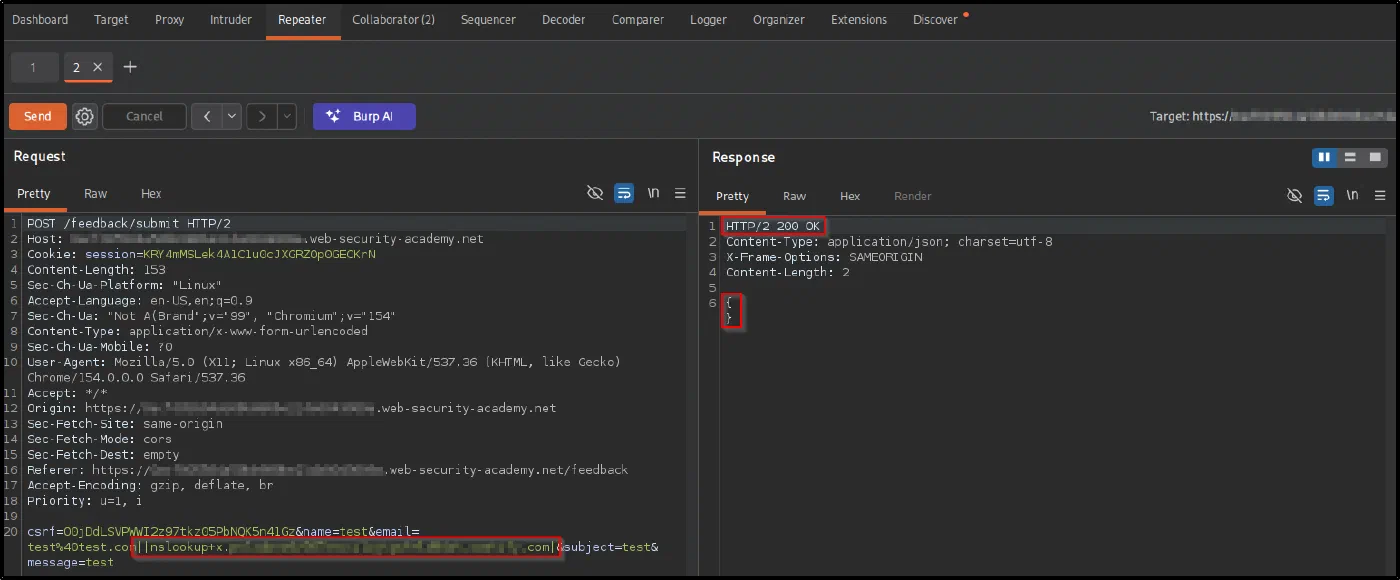Switch to the Sequencer tab
Screen dimensions: 1400x580
(488, 19)
